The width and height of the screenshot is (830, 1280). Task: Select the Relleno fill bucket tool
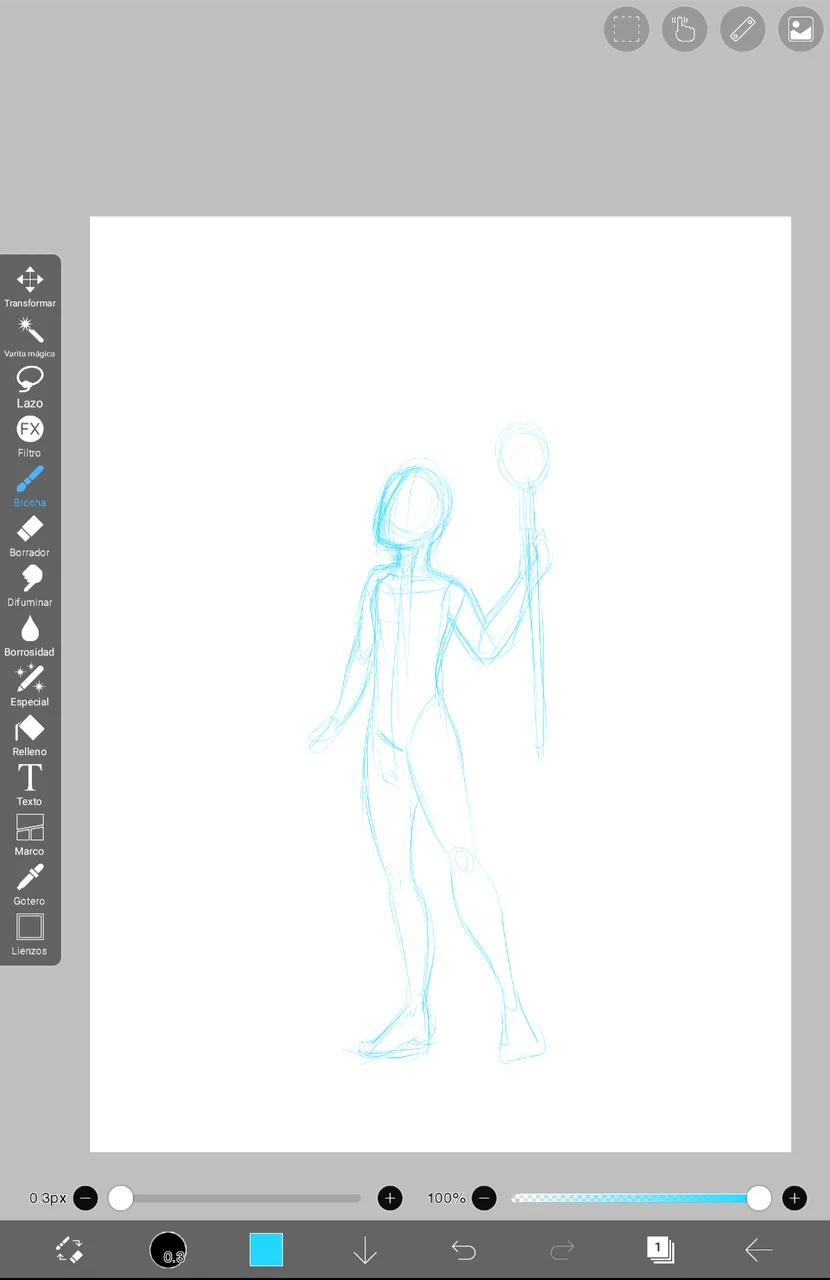point(30,736)
